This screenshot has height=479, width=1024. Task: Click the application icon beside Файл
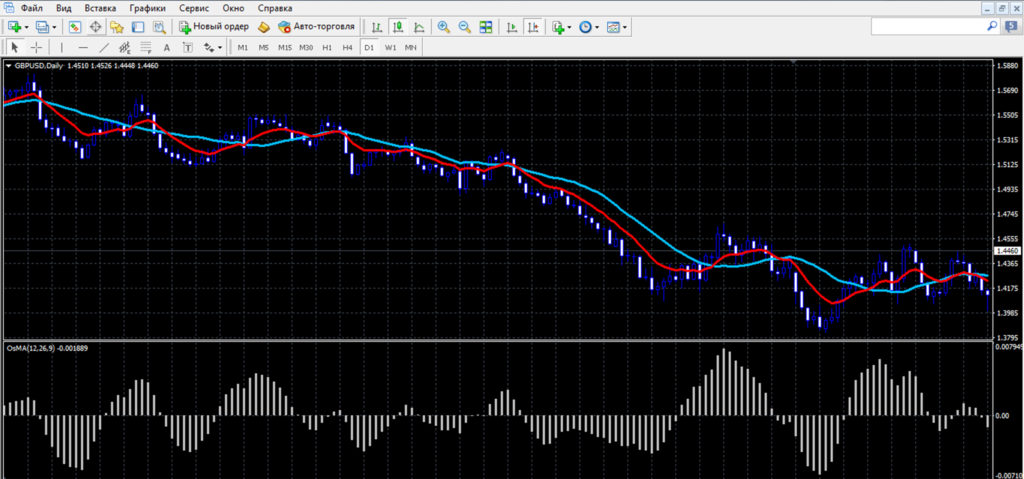[x=8, y=8]
